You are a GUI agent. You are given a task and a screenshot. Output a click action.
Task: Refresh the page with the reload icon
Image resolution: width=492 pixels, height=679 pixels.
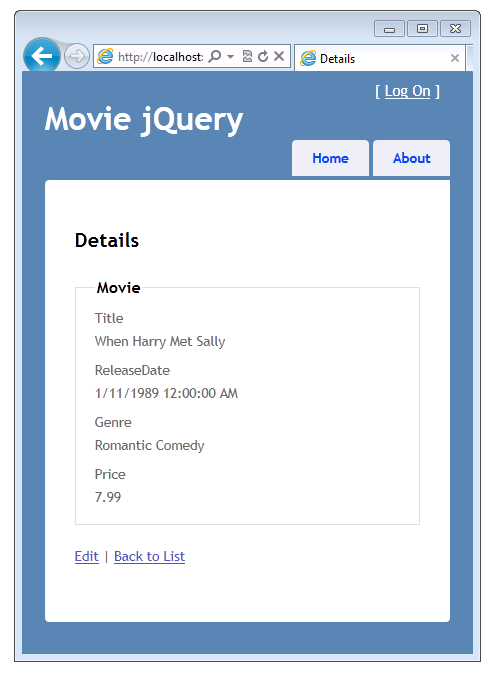point(263,56)
